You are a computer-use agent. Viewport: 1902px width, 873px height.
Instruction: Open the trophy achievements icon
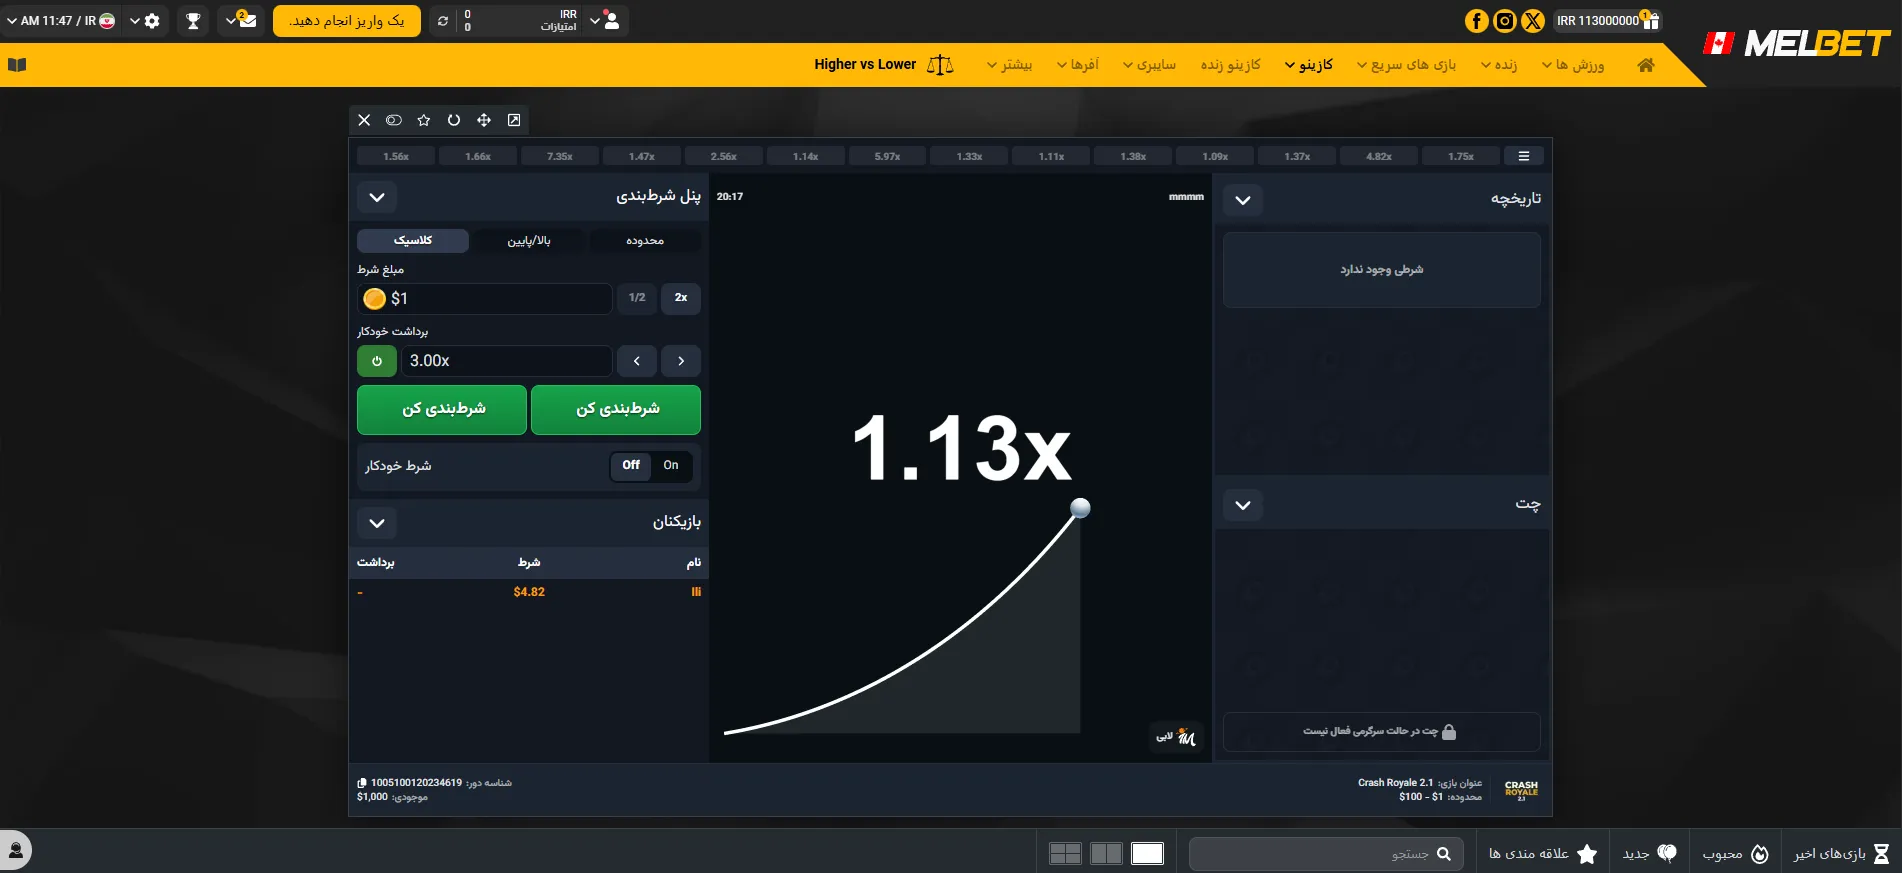pos(193,20)
